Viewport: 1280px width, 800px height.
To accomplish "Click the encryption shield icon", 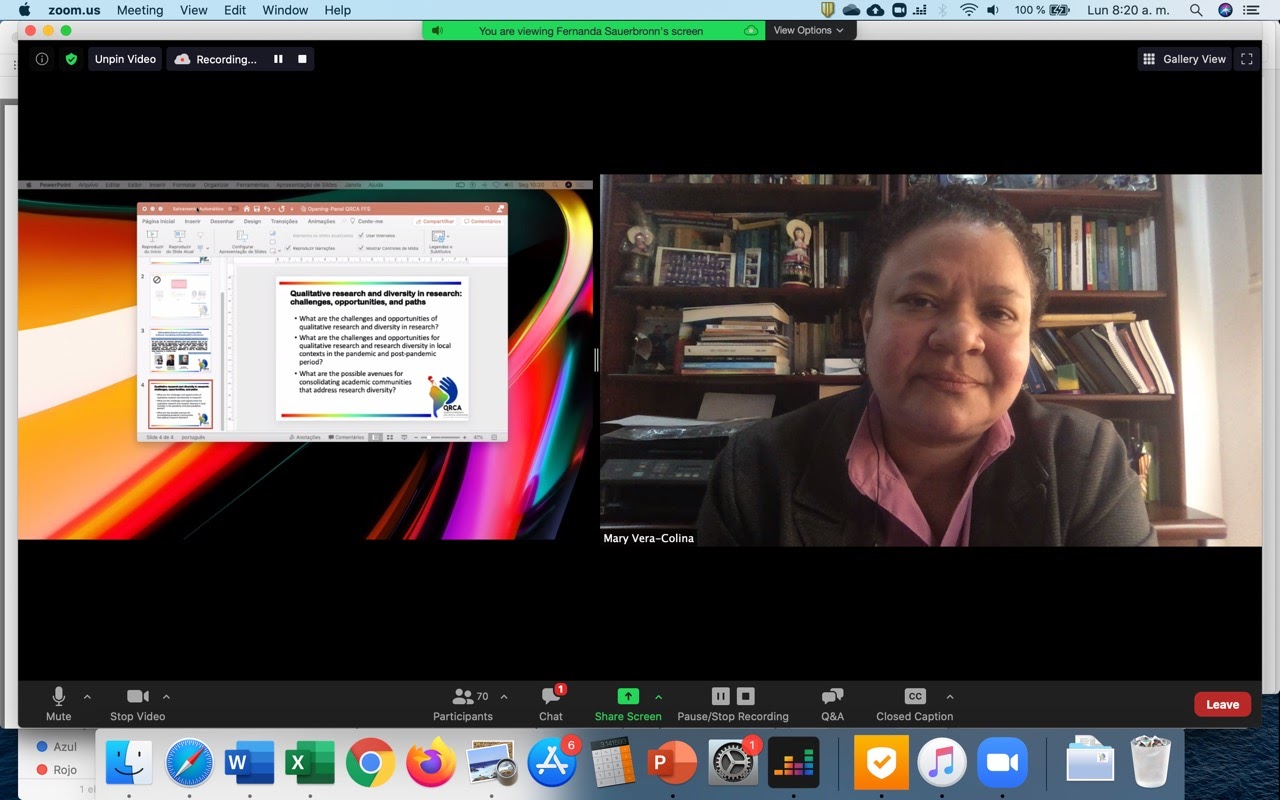I will pos(71,59).
